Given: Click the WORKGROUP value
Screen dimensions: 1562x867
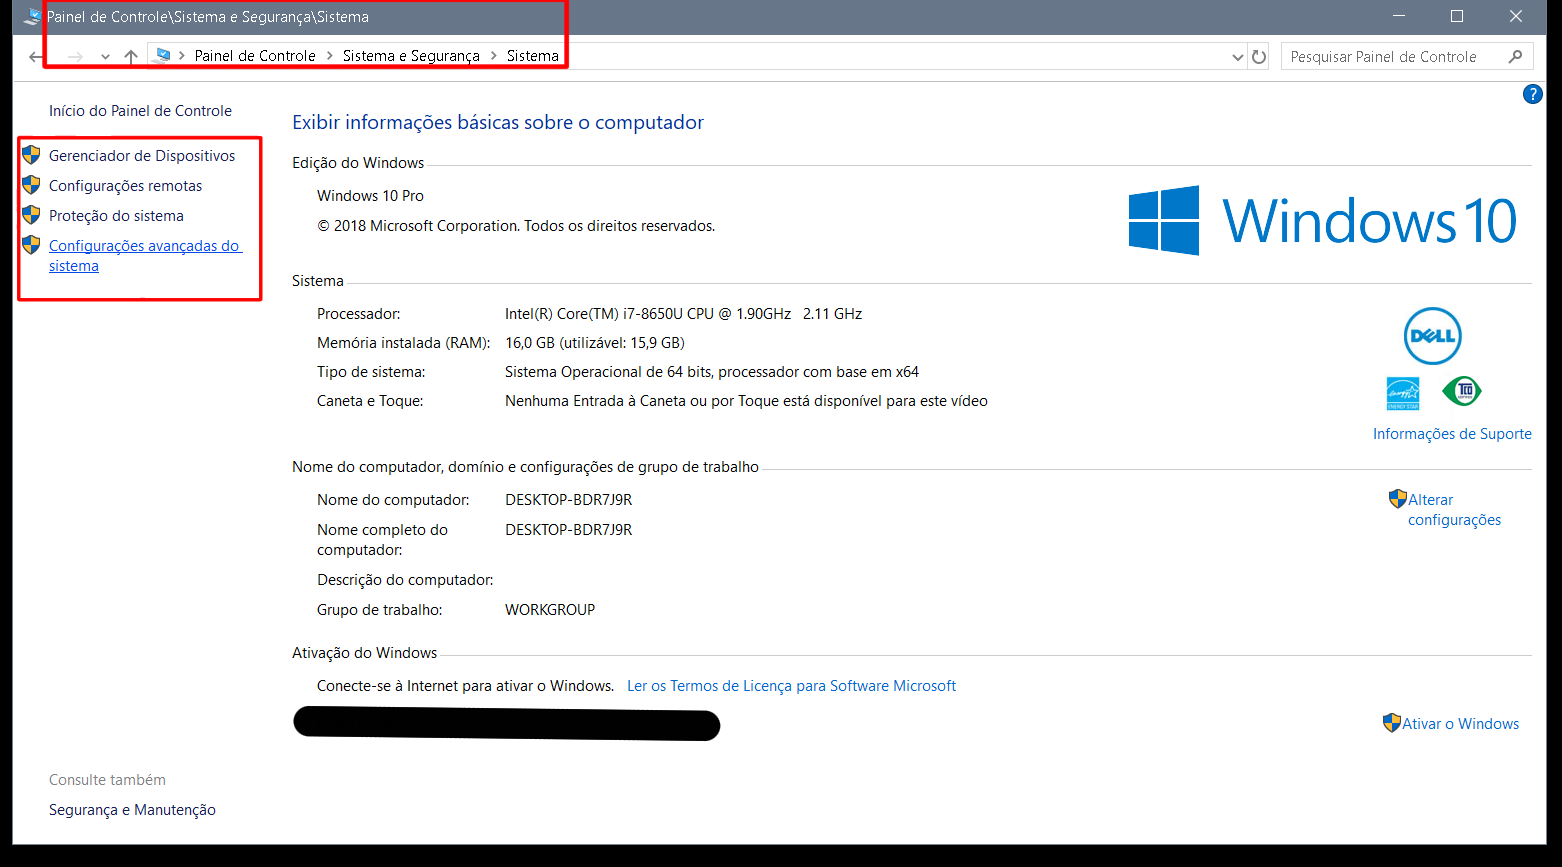Looking at the screenshot, I should (x=550, y=610).
